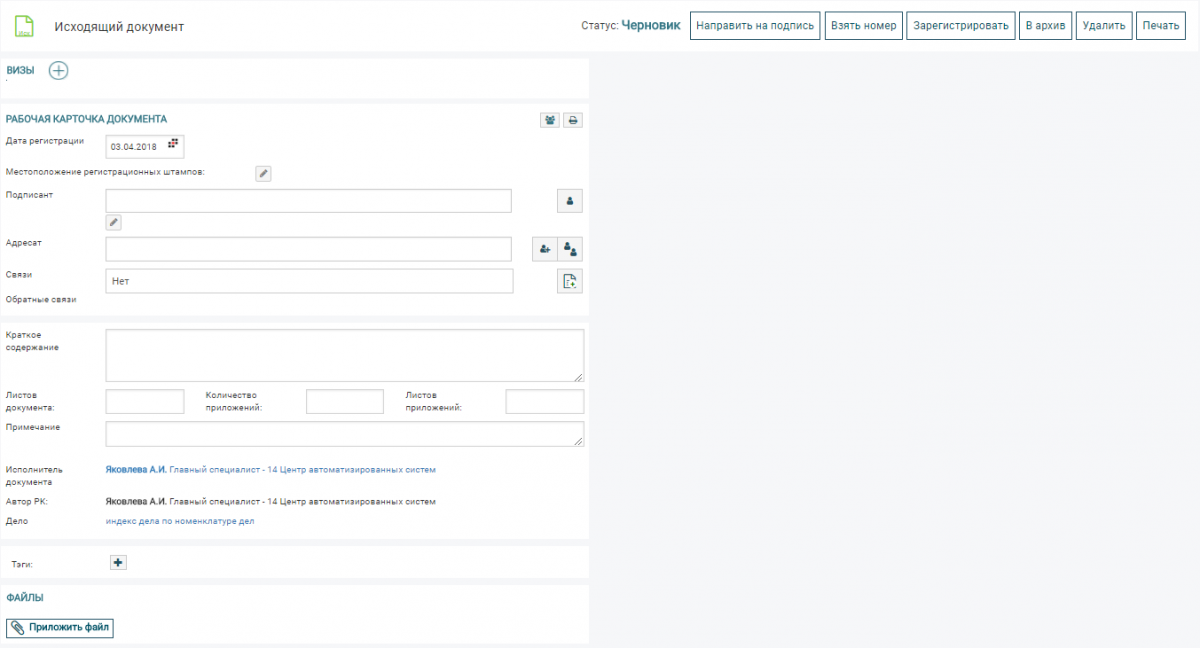The image size is (1200, 648).
Task: Click the plus icon next to ВИЗЫ
Action: point(59,70)
